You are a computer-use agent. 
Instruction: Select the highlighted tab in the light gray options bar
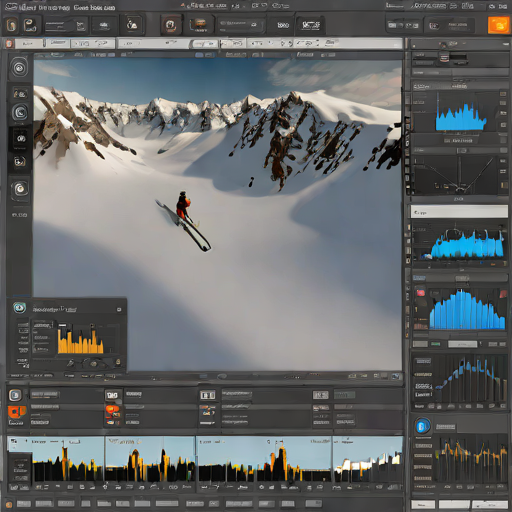point(204,44)
